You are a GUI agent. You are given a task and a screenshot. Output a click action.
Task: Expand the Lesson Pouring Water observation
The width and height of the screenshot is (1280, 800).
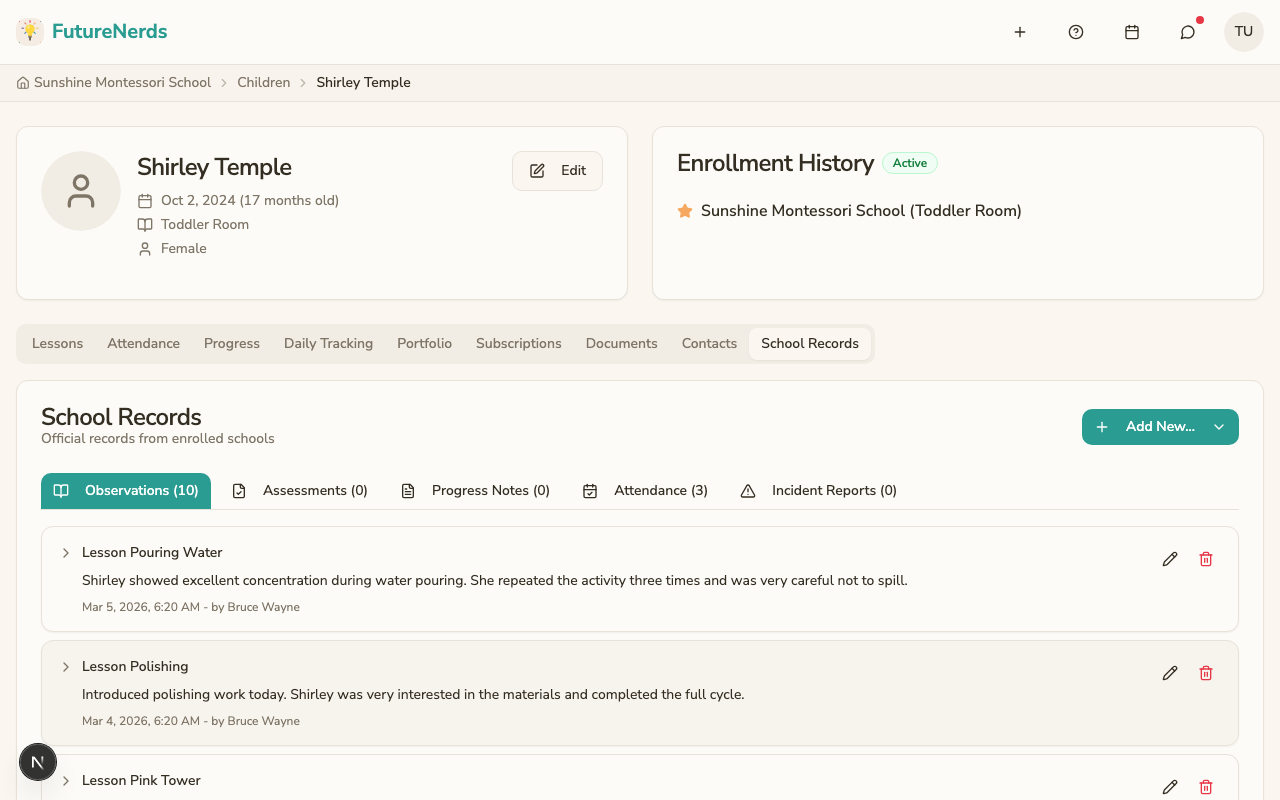[65, 553]
